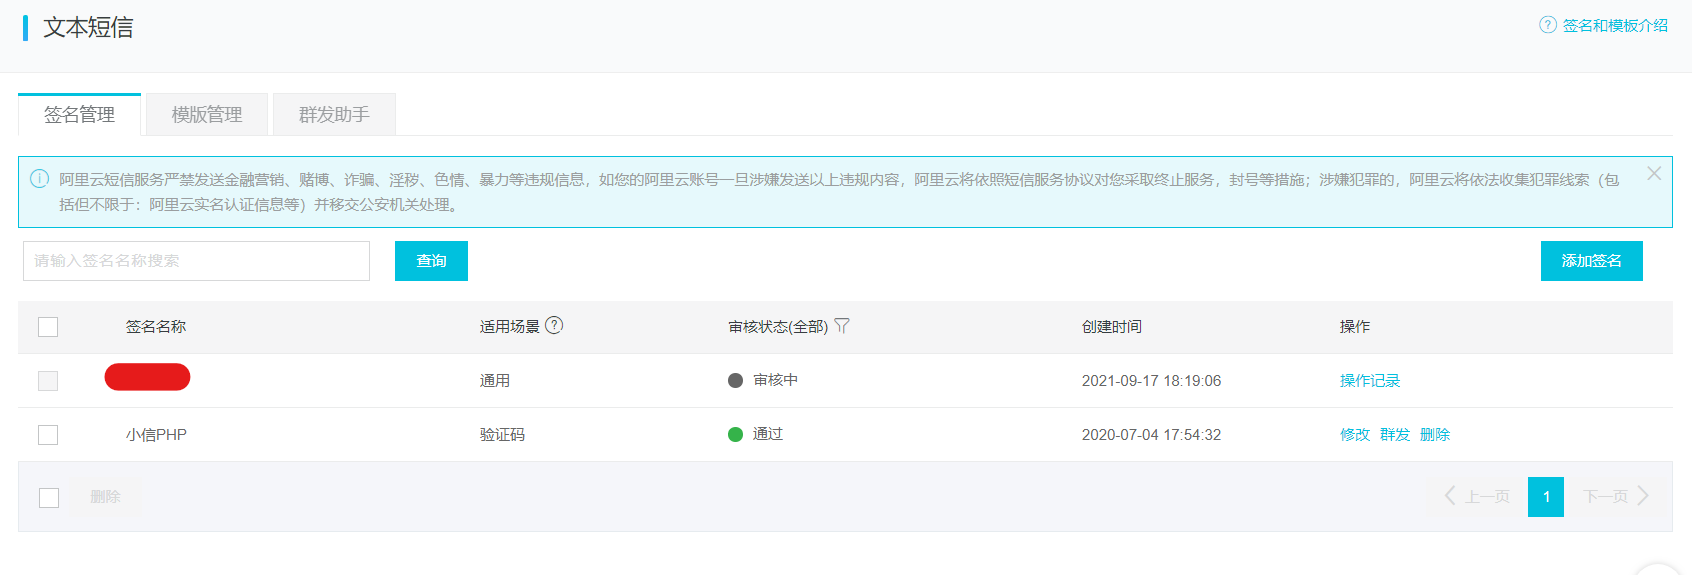
Task: Click the 创建时间 column header
Action: 1112,327
